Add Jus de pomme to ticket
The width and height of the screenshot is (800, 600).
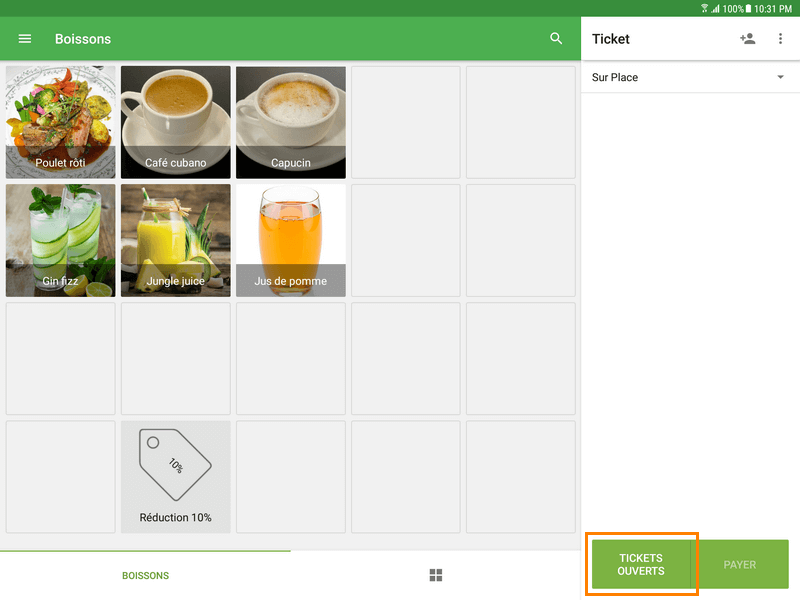pyautogui.click(x=291, y=240)
